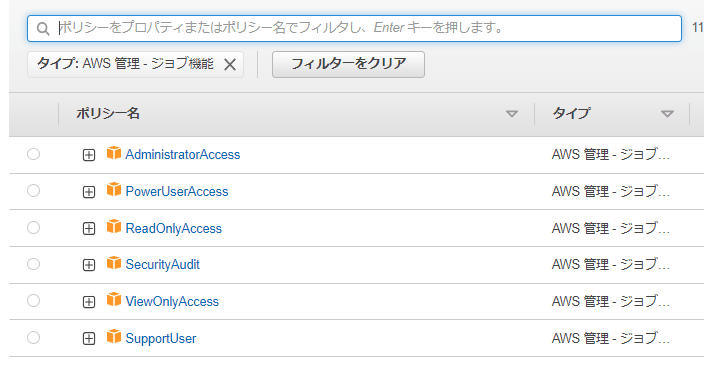The image size is (704, 365).
Task: Click the type cell in ReadOnlyAccess row
Action: 611,228
